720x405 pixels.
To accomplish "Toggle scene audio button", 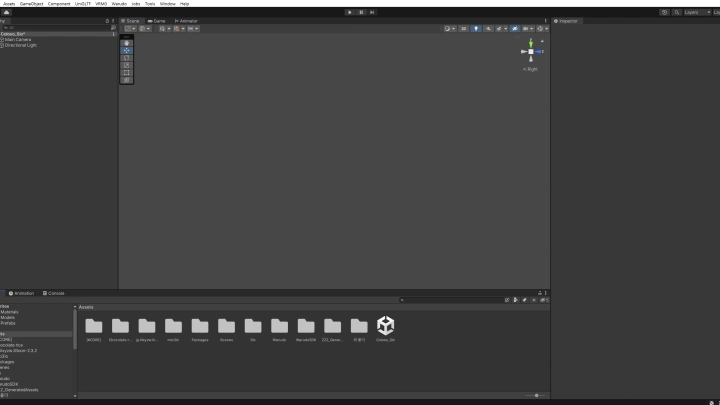I will (x=488, y=28).
